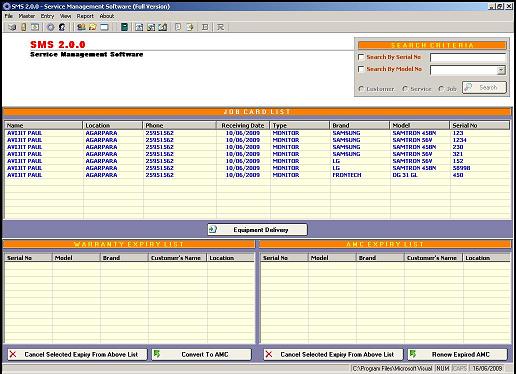Click the SMS application icon in title bar
516x374 pixels.
coord(6,6)
